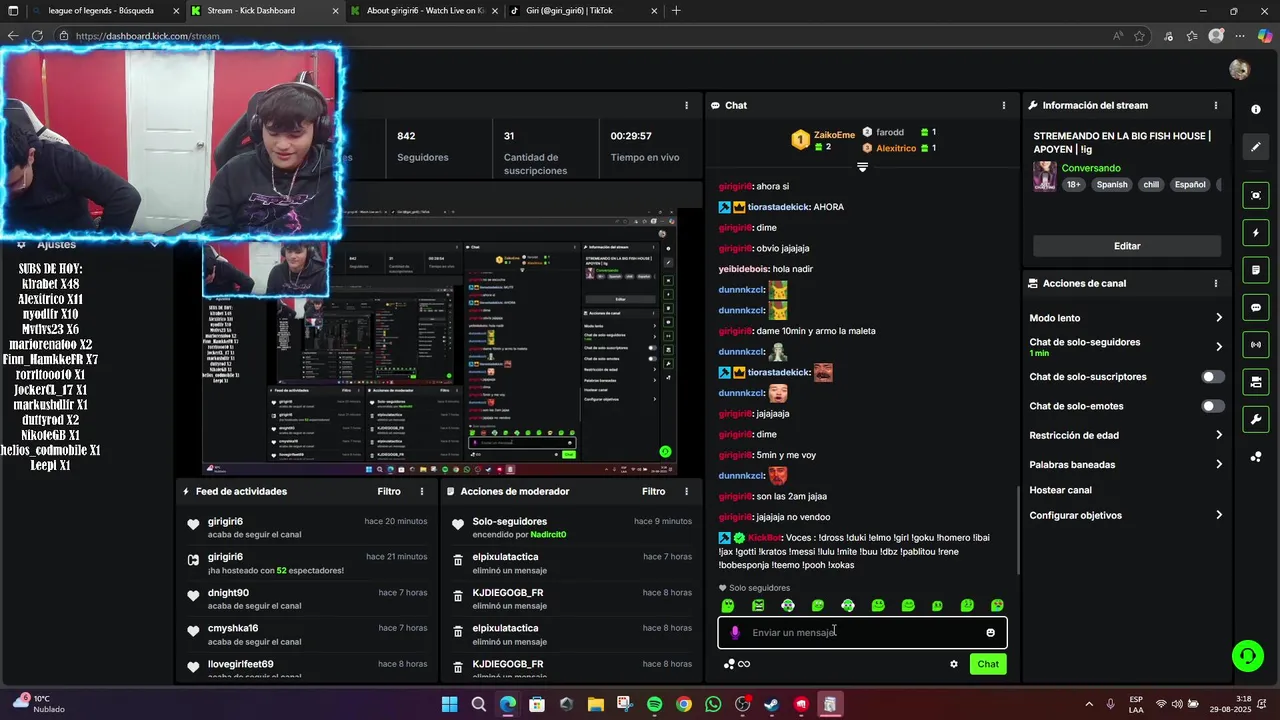Click the chill tag chip
The width and height of the screenshot is (1280, 720).
[x=1151, y=184]
